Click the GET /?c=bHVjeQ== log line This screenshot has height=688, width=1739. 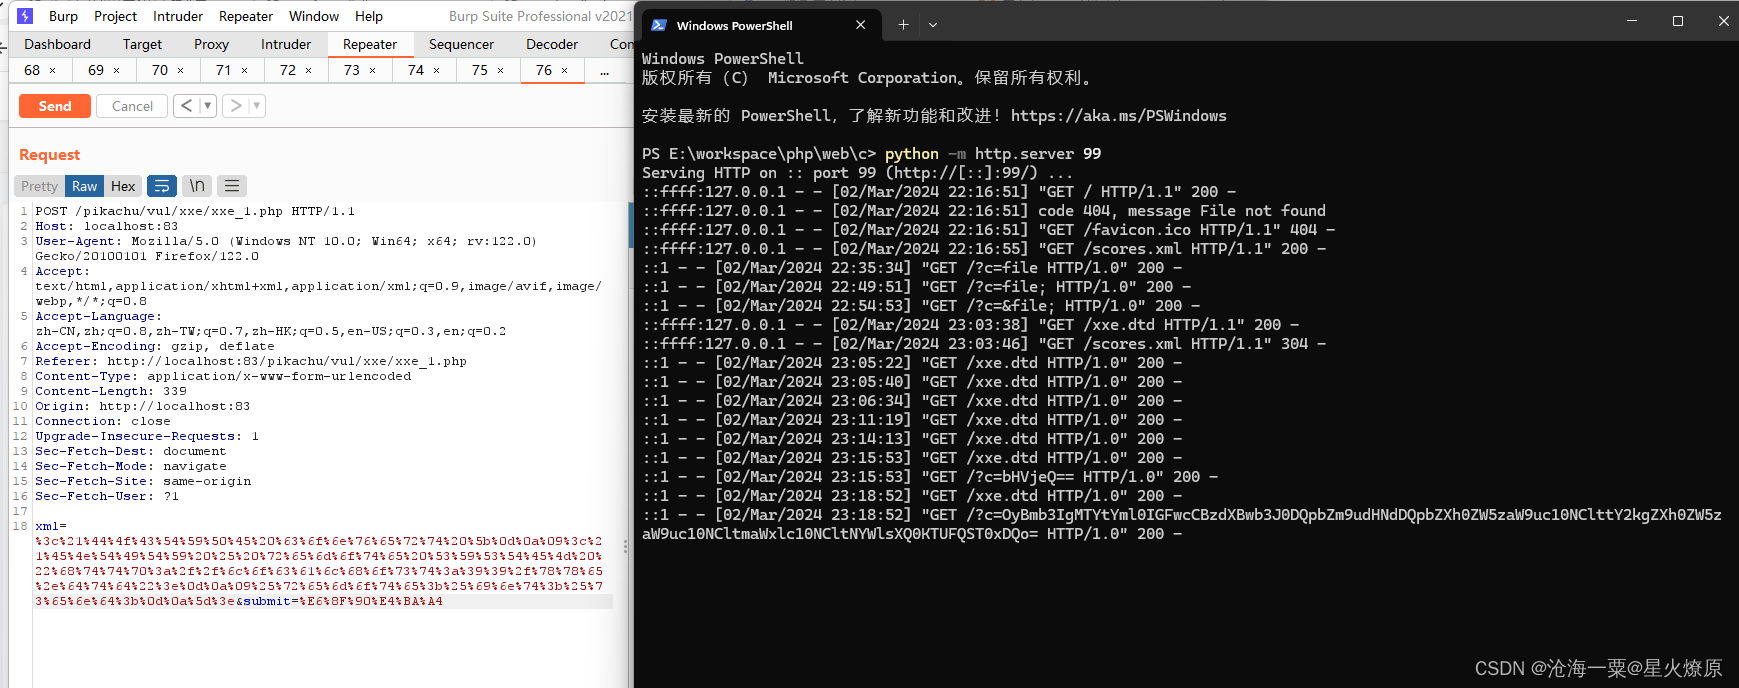tap(930, 477)
